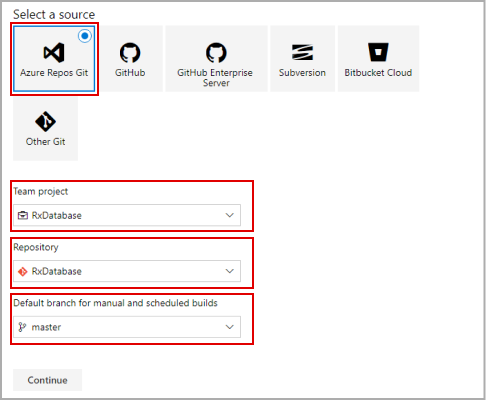Click the branch icon next to master
The image size is (486, 400).
coord(22,327)
